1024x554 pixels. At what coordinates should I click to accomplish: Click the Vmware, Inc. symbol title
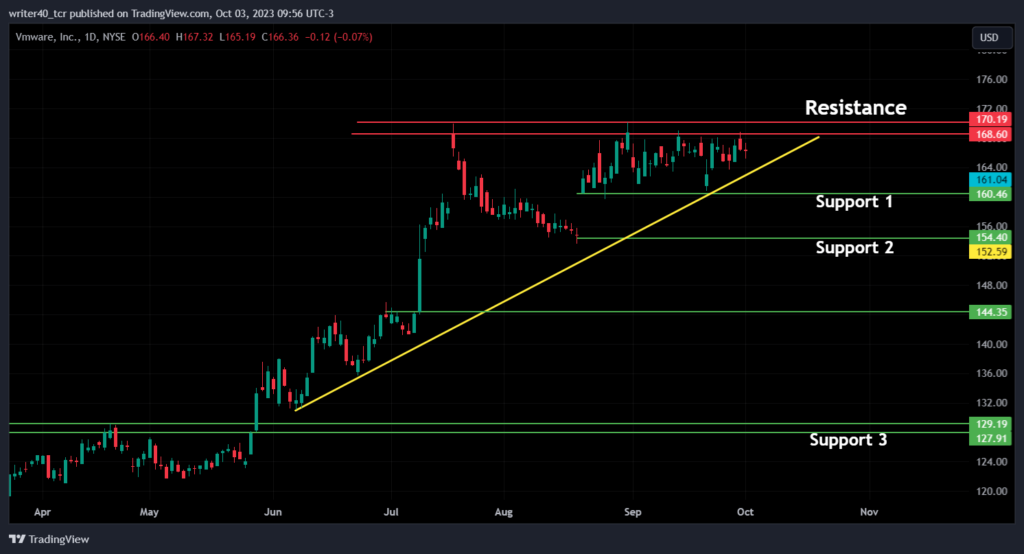click(x=45, y=37)
